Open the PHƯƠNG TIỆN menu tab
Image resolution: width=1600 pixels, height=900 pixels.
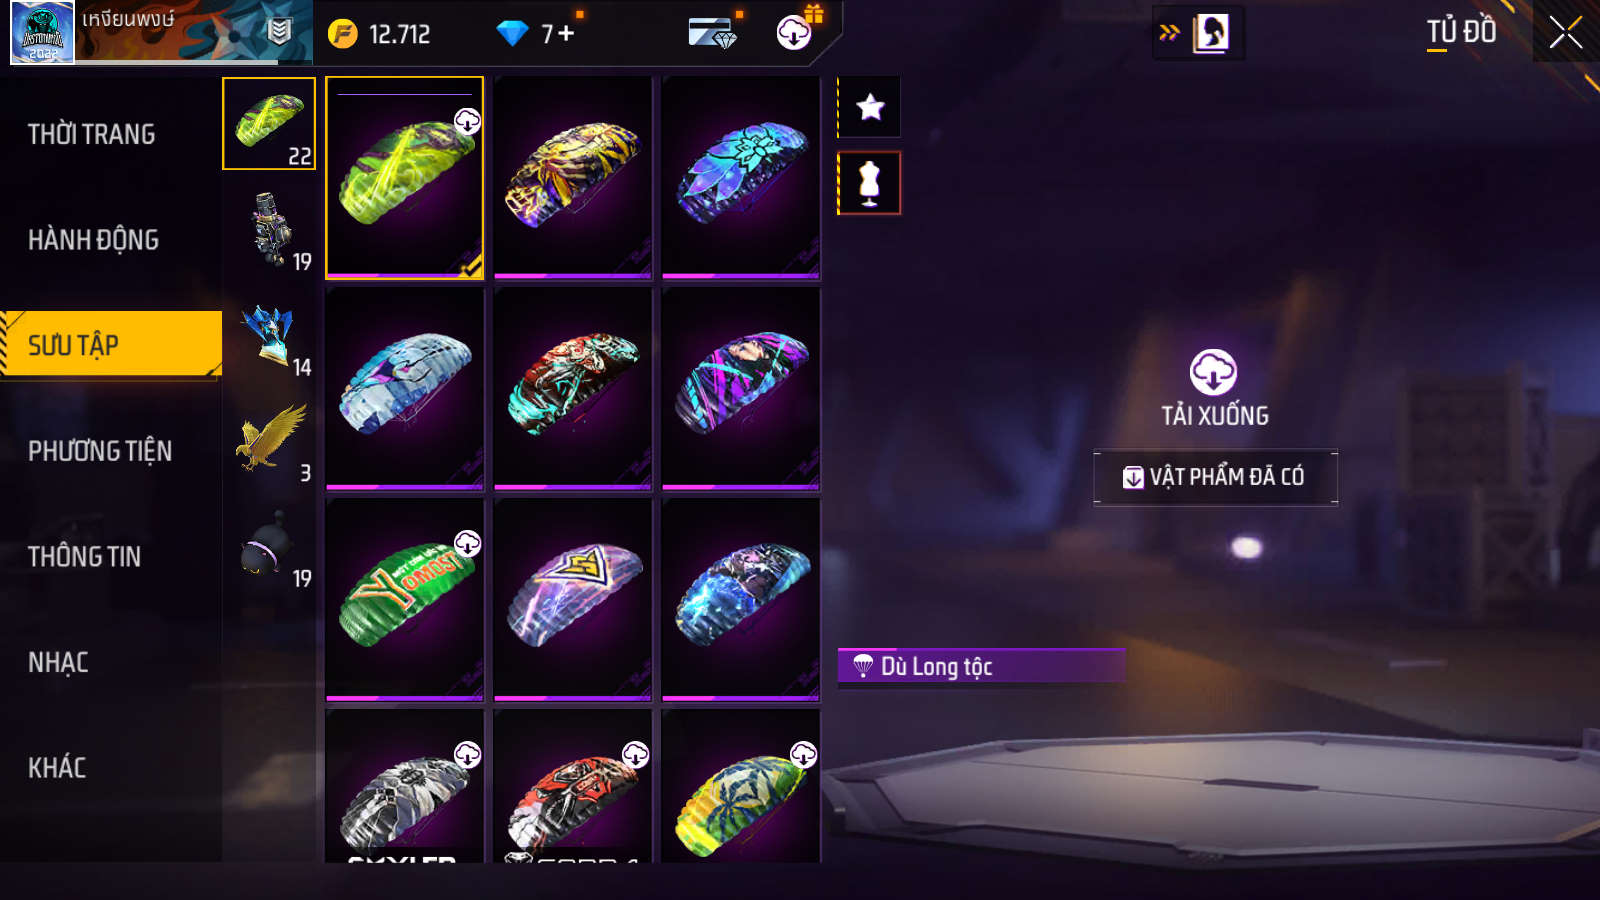point(100,451)
